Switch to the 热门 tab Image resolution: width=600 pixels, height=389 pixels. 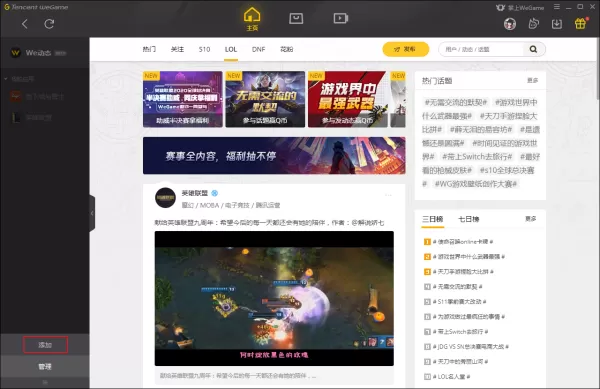pyautogui.click(x=149, y=49)
